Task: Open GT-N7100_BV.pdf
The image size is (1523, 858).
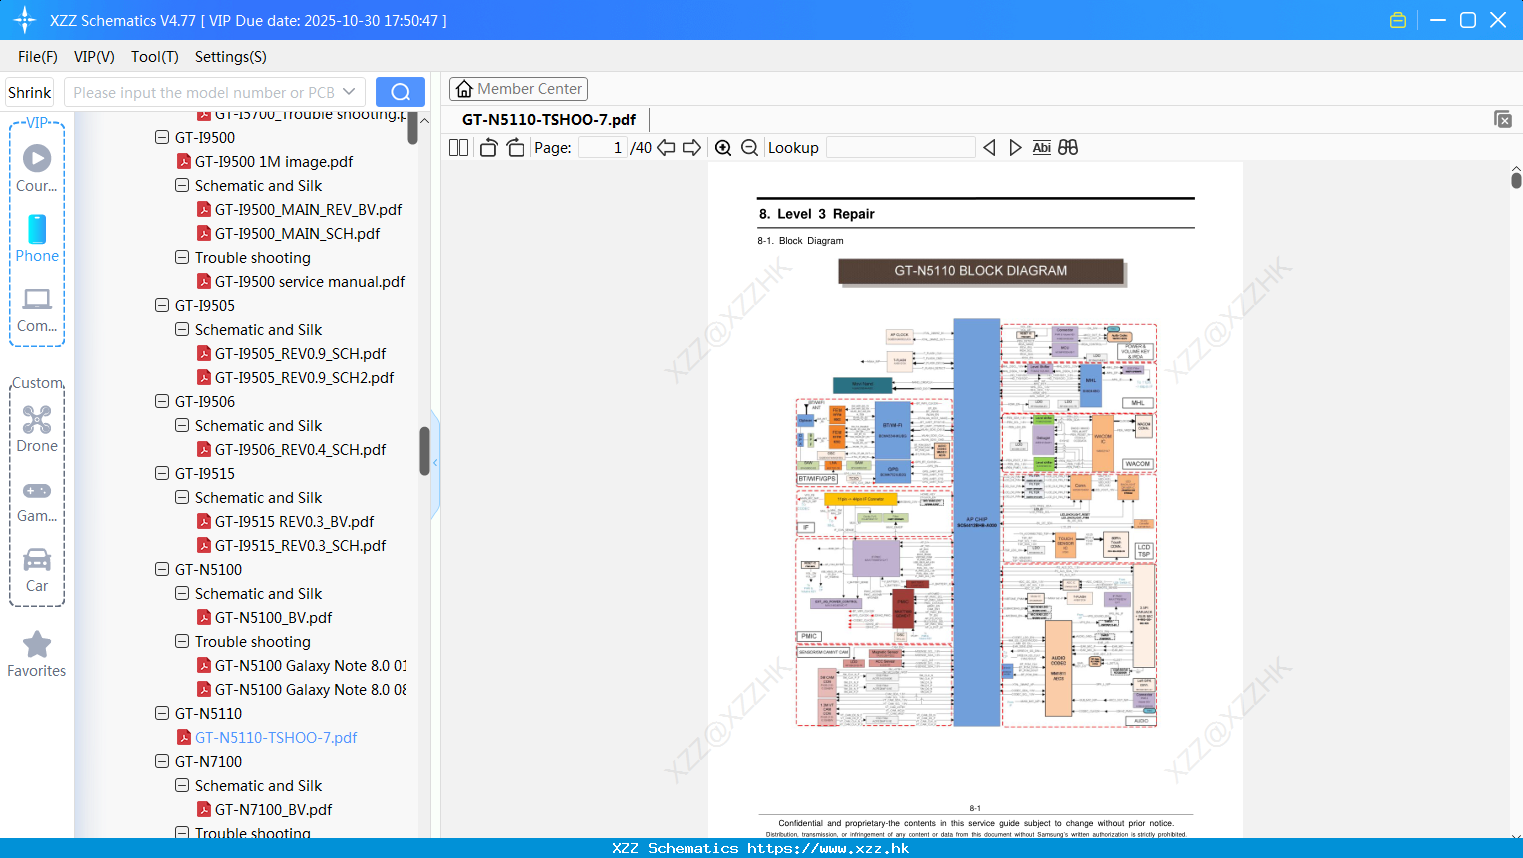Action: click(273, 809)
